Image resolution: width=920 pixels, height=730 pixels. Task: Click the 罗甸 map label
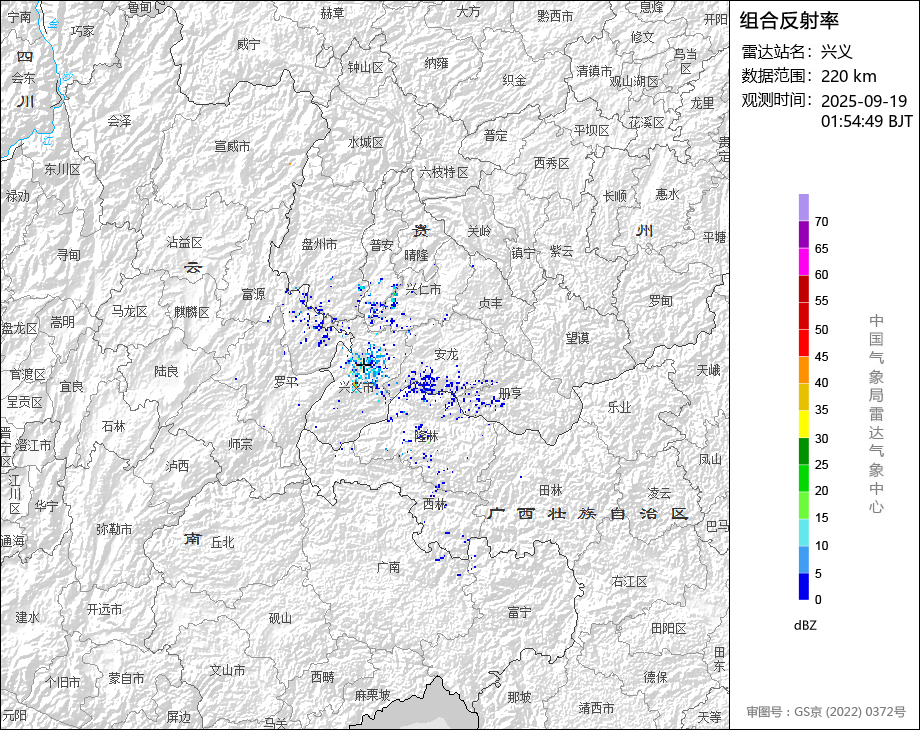click(660, 300)
